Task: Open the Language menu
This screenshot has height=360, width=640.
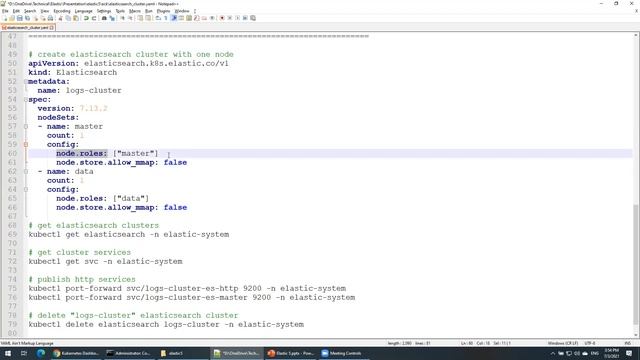Action: pyautogui.click(x=84, y=11)
